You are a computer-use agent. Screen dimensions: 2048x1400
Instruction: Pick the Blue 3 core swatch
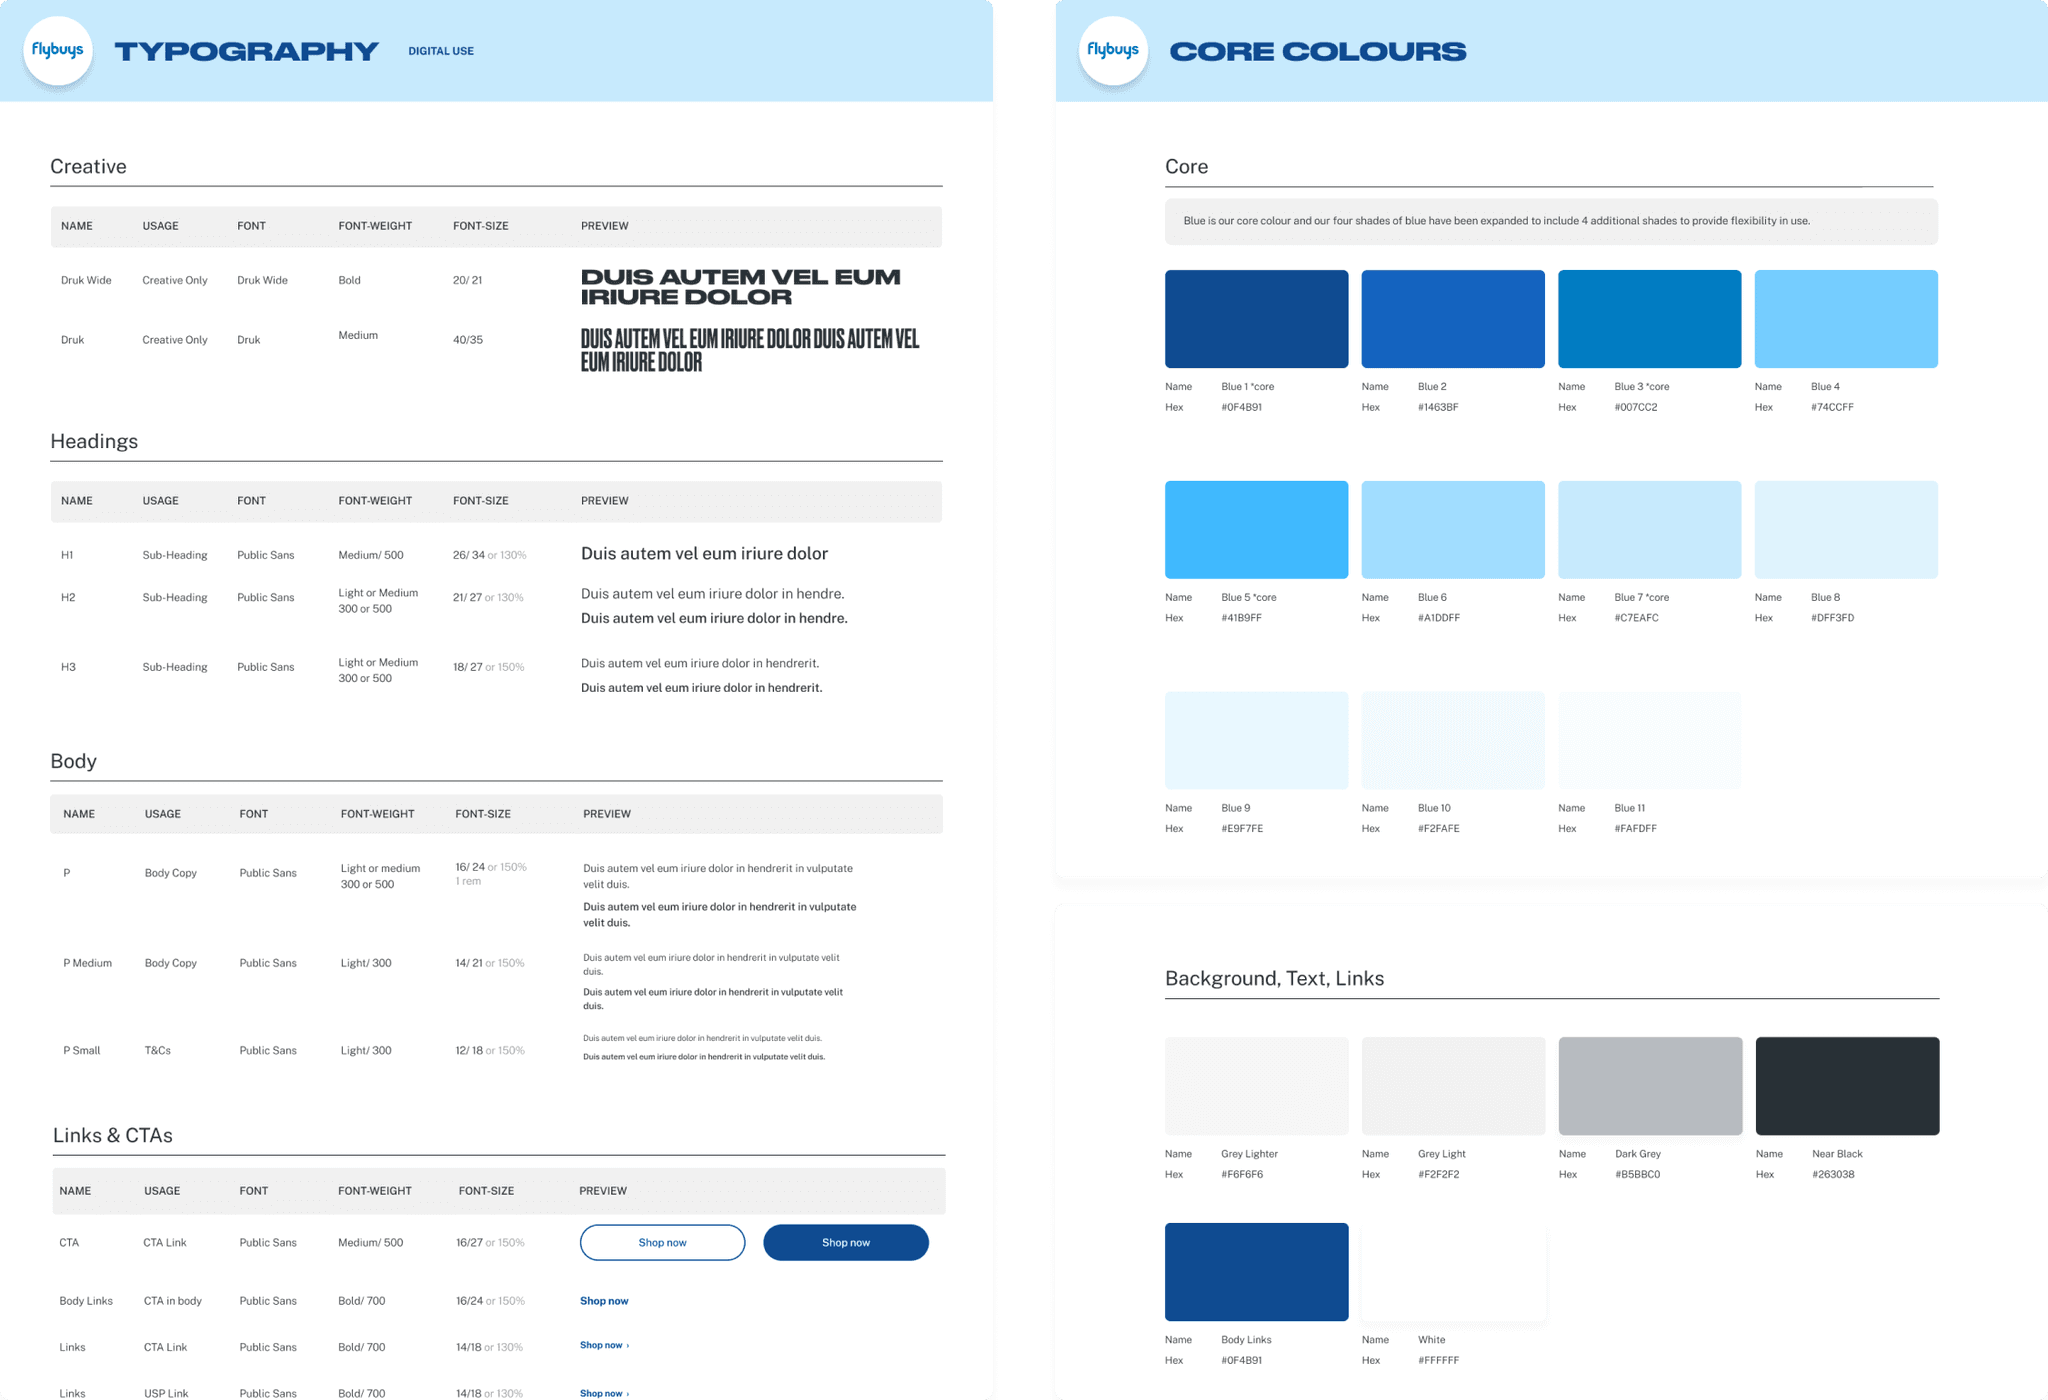point(1649,319)
